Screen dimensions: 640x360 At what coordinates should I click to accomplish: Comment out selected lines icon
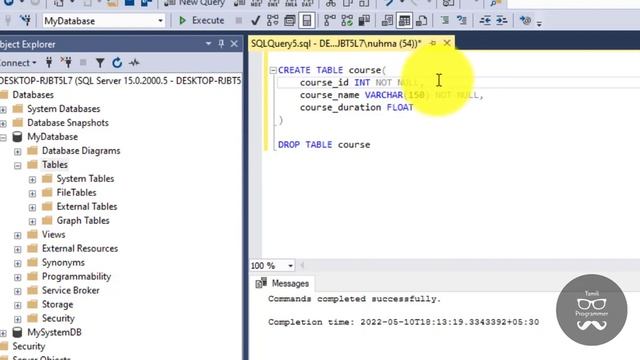(444, 20)
